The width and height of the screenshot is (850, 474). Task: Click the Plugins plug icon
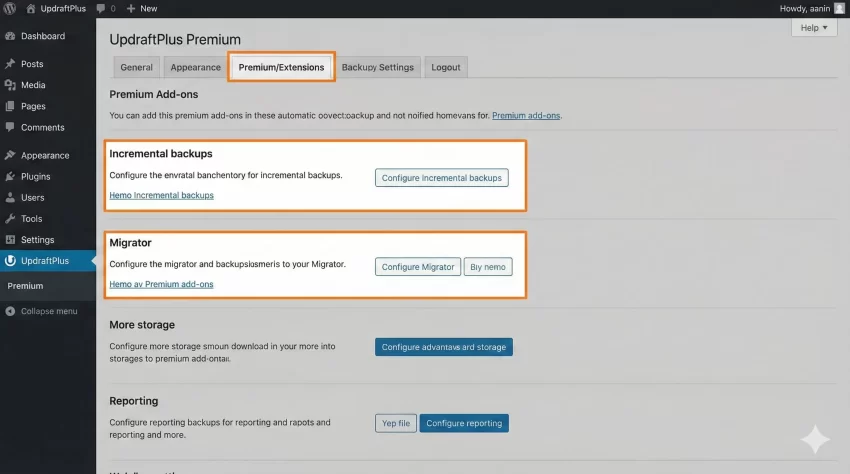pos(10,176)
